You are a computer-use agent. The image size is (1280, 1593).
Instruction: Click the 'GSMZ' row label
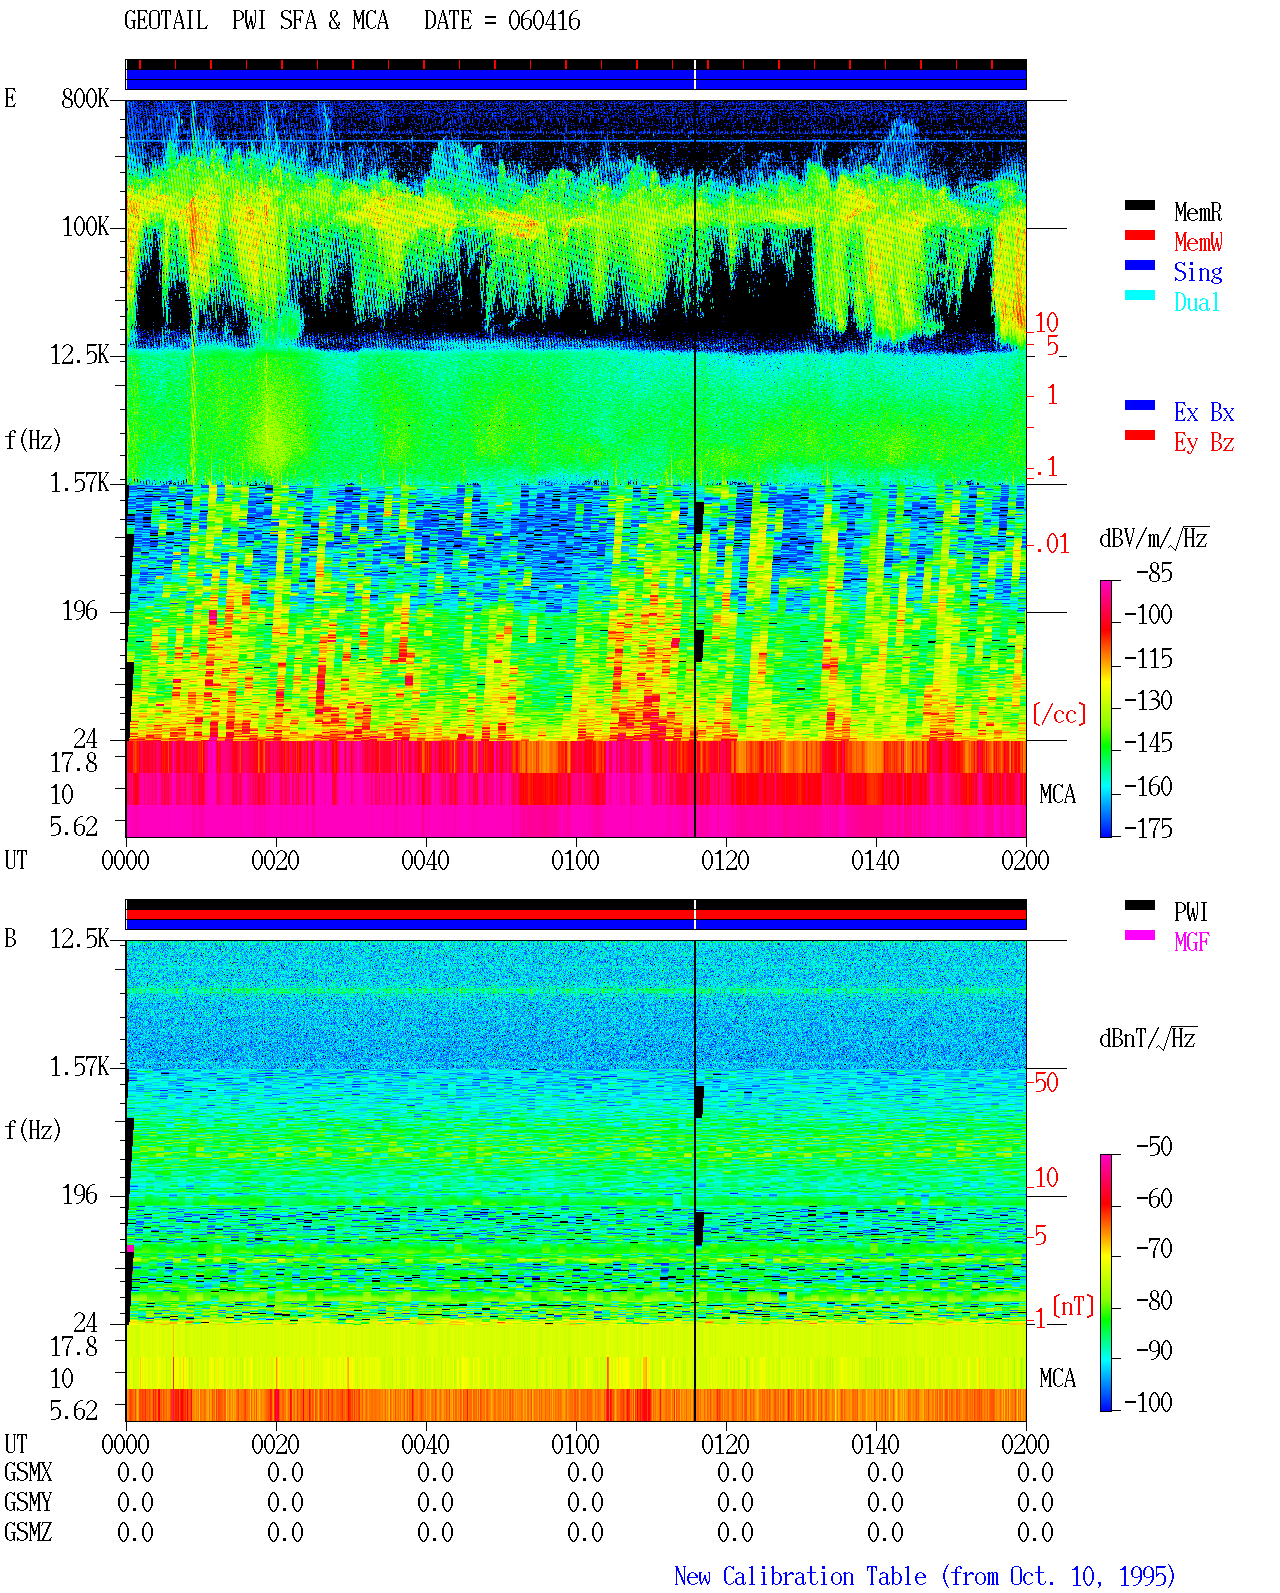click(28, 1533)
